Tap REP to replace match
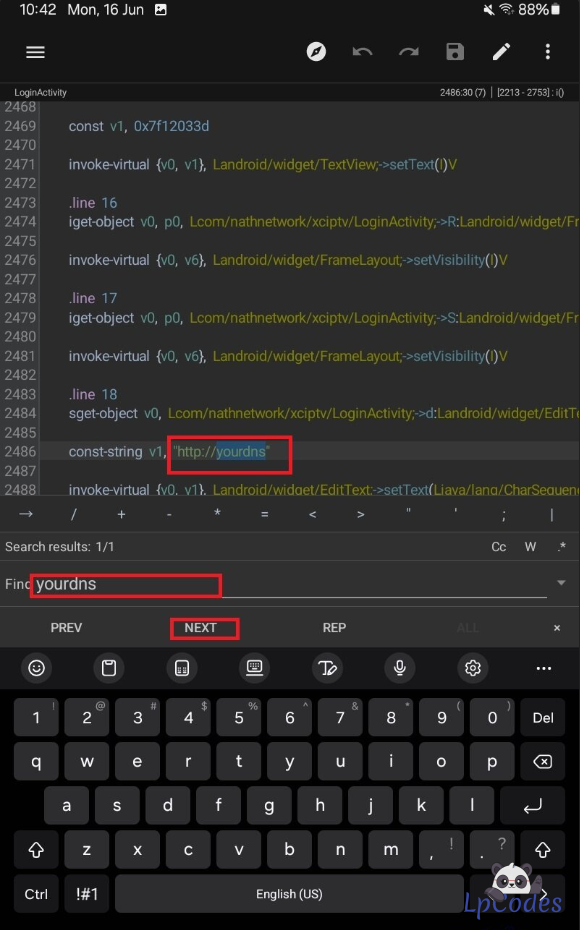This screenshot has height=930, width=580. pyautogui.click(x=334, y=628)
